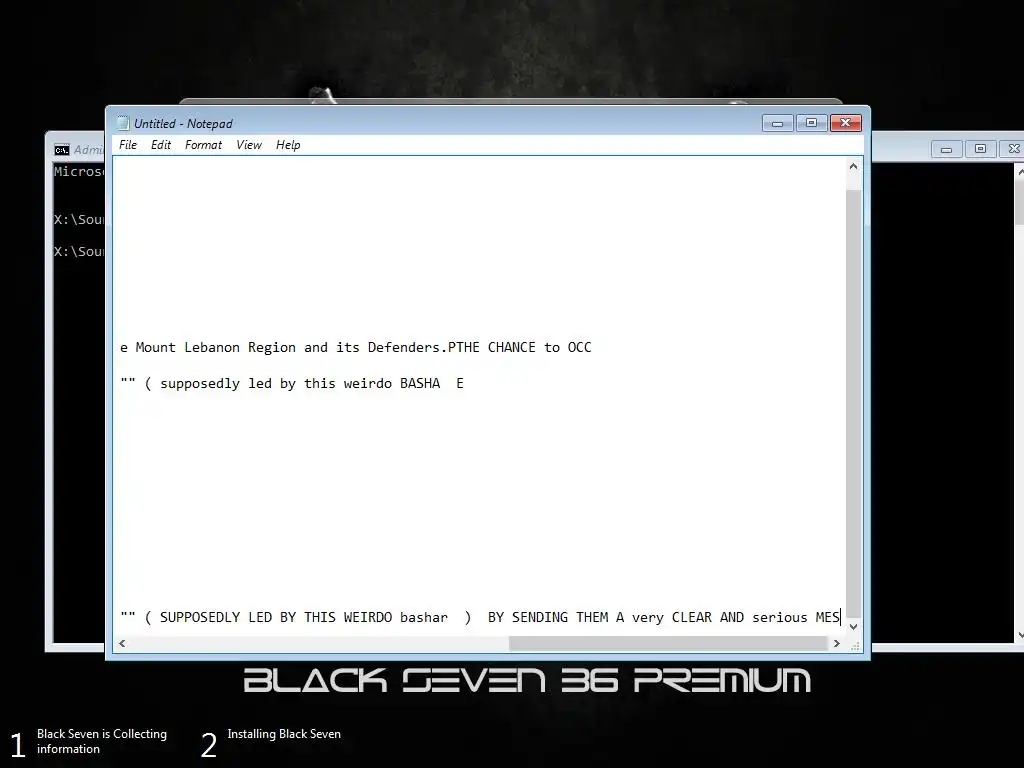Click the line 'supposedly led by this weirdo BASHA'
This screenshot has height=768, width=1024.
click(292, 383)
